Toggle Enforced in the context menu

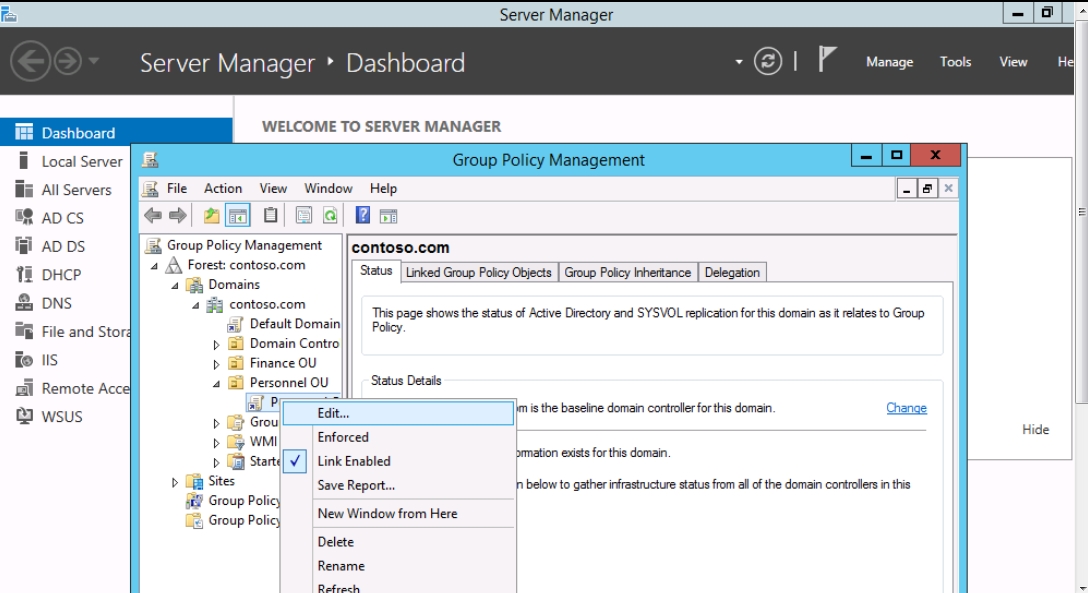343,437
